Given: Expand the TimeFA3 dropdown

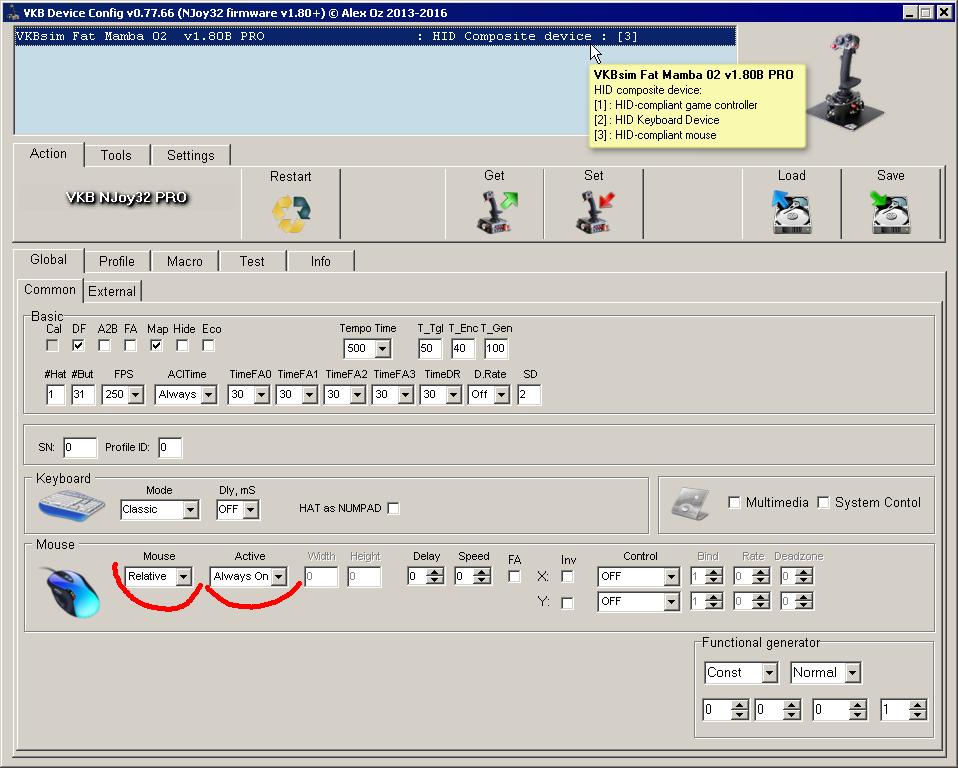Looking at the screenshot, I should [406, 395].
